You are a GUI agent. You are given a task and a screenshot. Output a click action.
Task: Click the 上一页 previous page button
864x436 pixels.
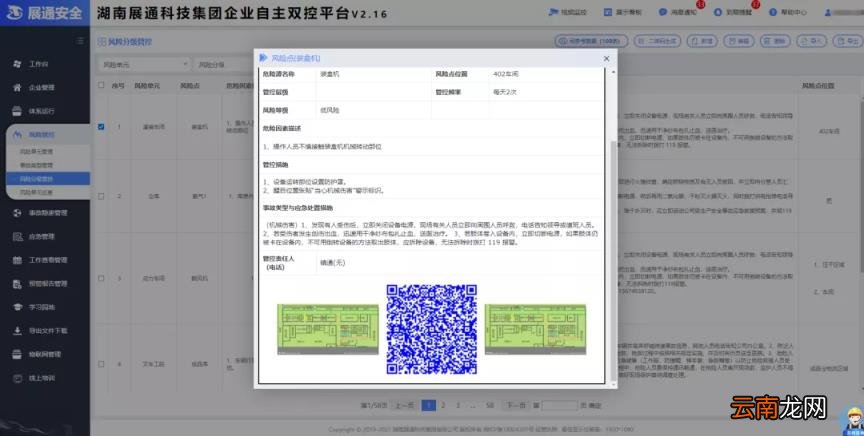tap(404, 405)
